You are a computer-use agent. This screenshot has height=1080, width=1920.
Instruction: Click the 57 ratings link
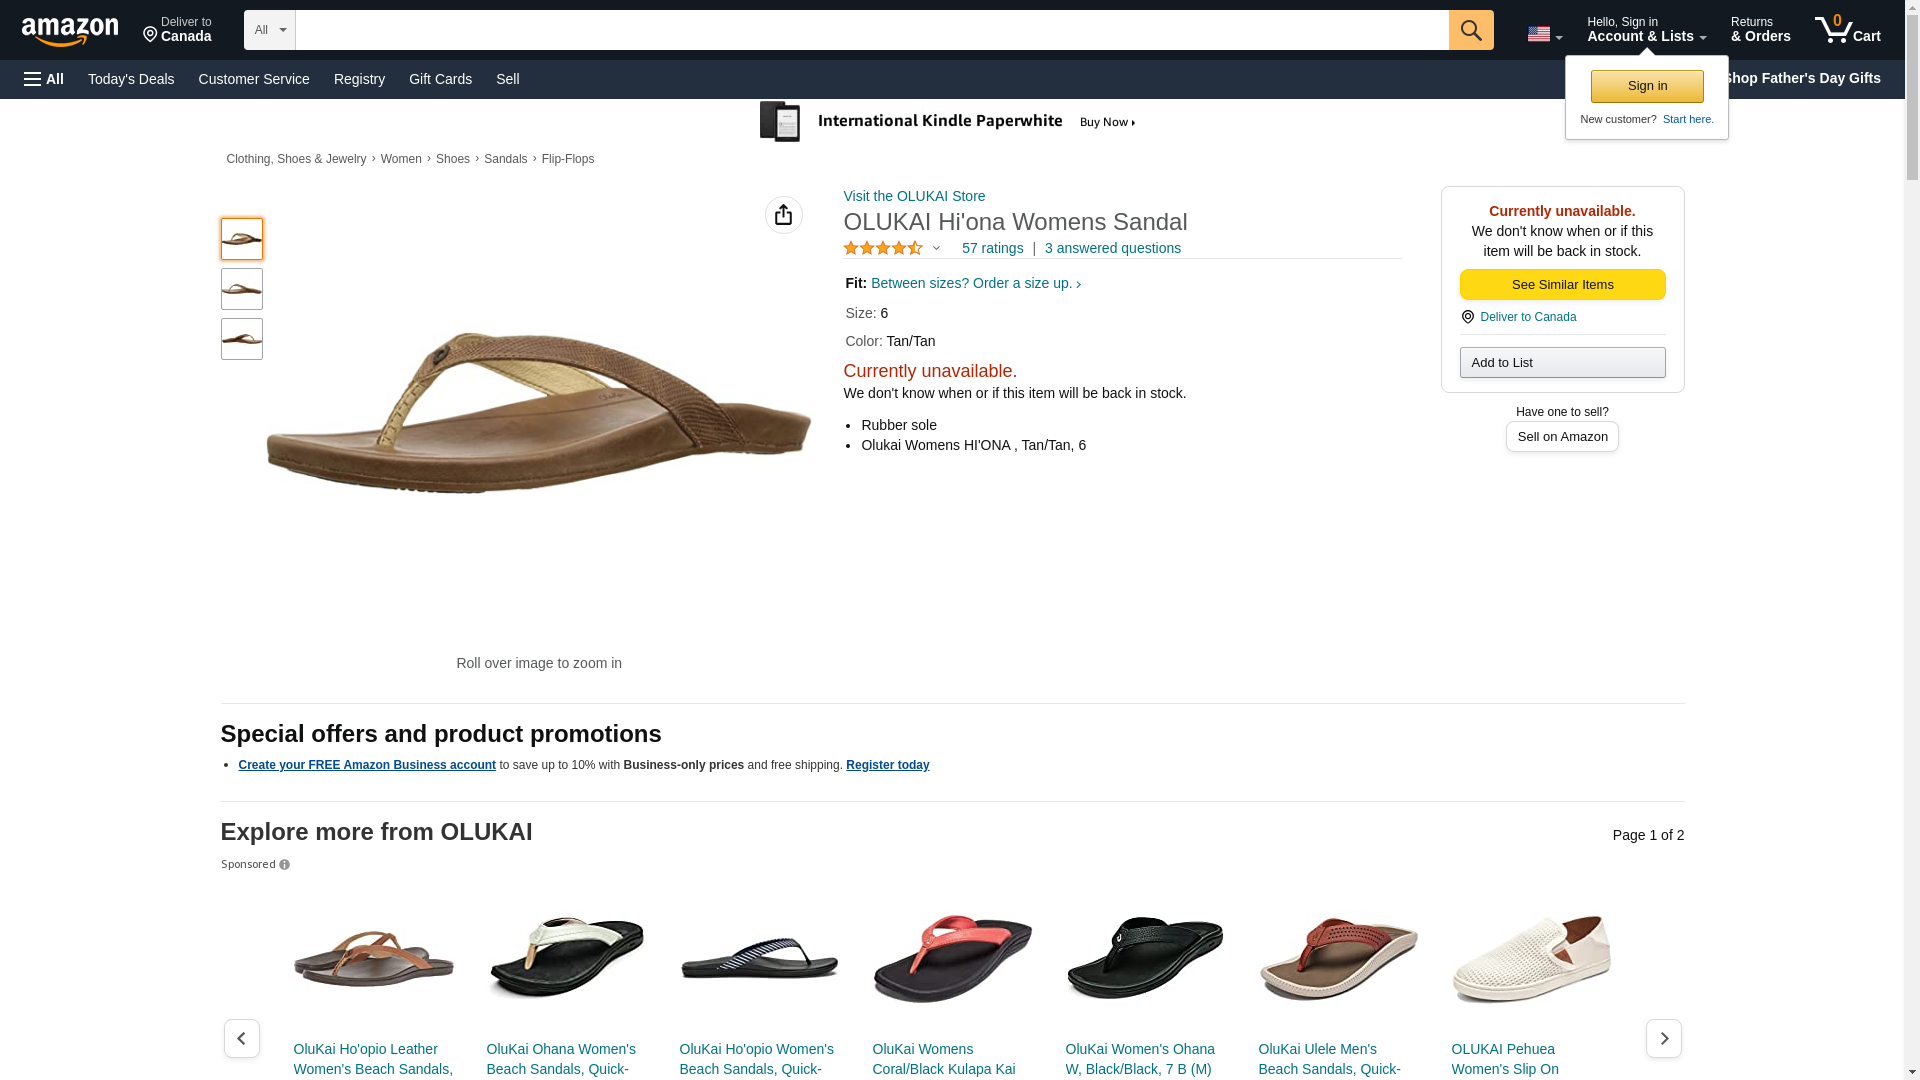point(992,248)
